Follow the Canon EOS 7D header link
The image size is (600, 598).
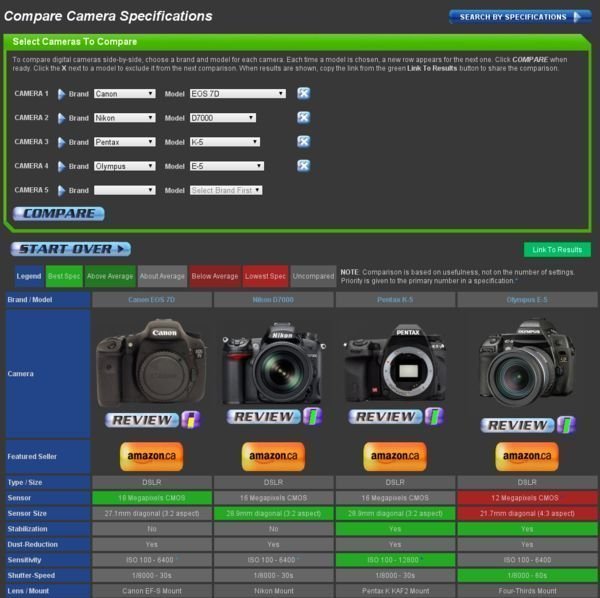[152, 300]
